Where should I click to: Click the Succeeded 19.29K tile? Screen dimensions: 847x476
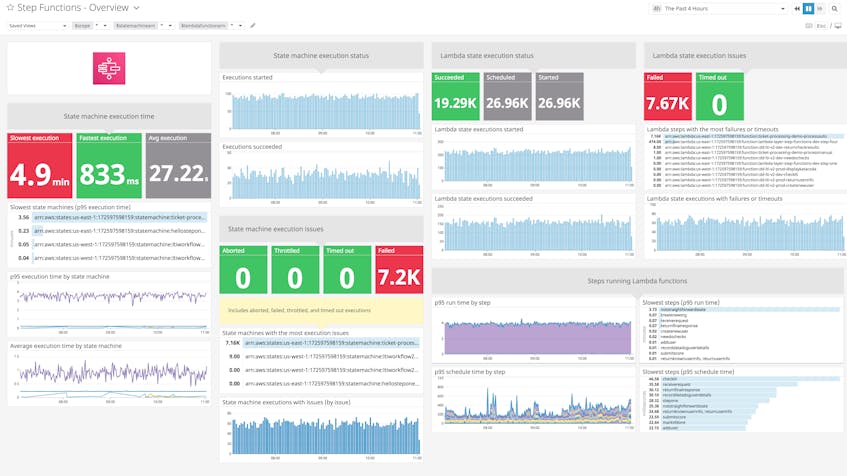(455, 96)
